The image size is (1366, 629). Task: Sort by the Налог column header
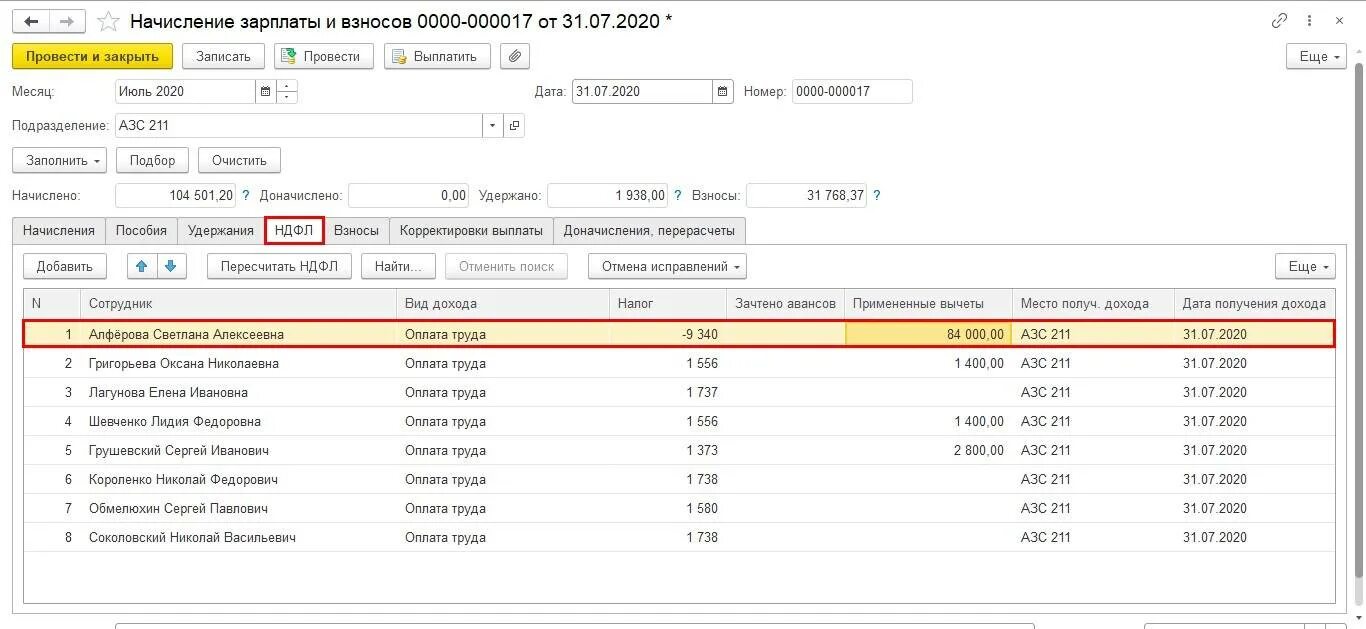click(x=667, y=303)
